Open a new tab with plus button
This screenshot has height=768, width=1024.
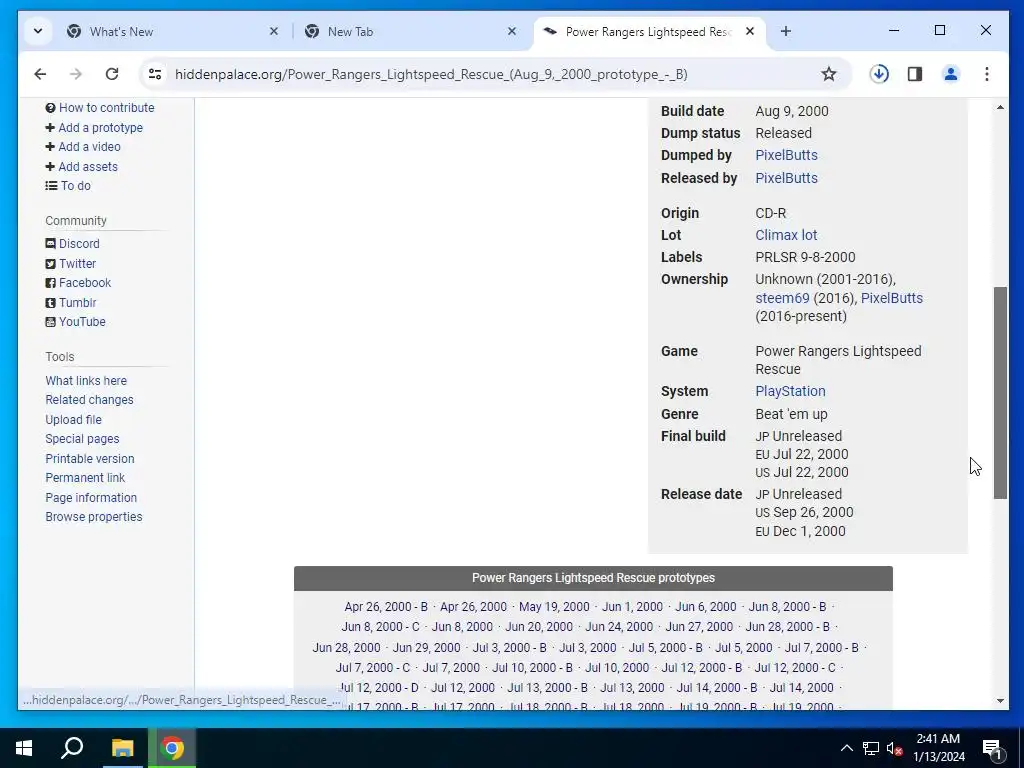point(786,31)
